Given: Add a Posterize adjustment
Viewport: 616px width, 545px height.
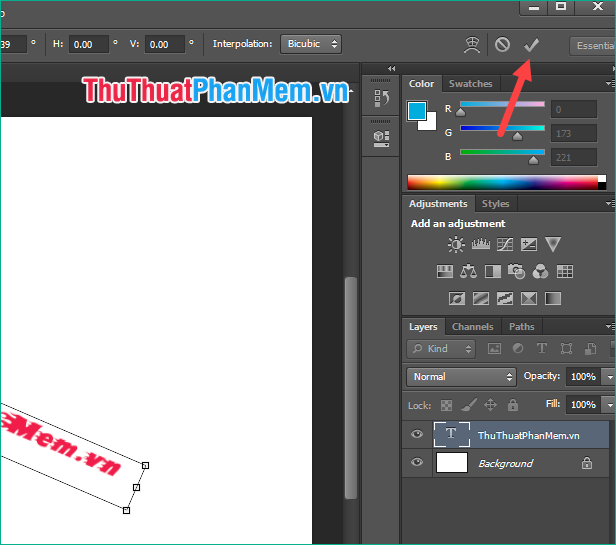Looking at the screenshot, I should pyautogui.click(x=481, y=299).
